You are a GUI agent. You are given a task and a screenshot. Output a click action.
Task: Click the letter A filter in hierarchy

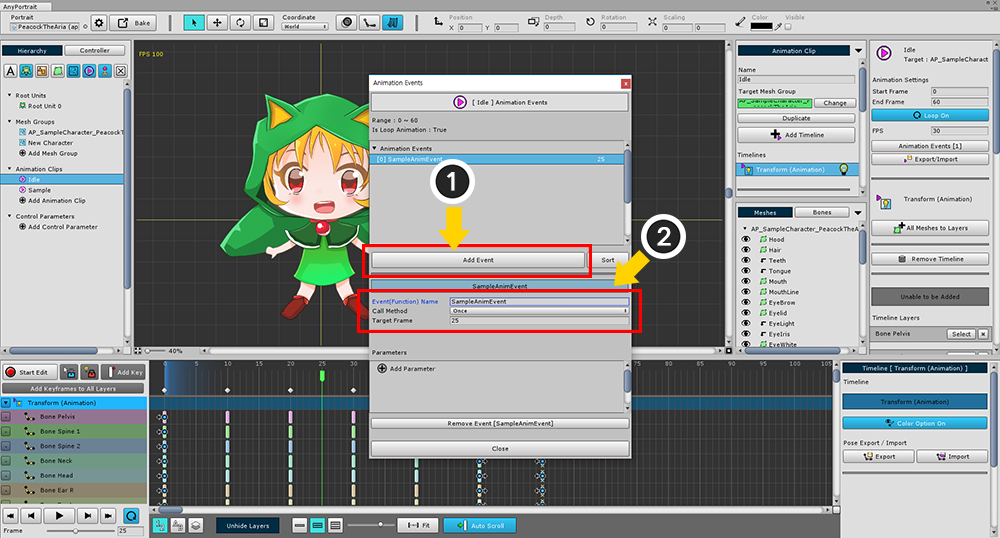coord(10,71)
